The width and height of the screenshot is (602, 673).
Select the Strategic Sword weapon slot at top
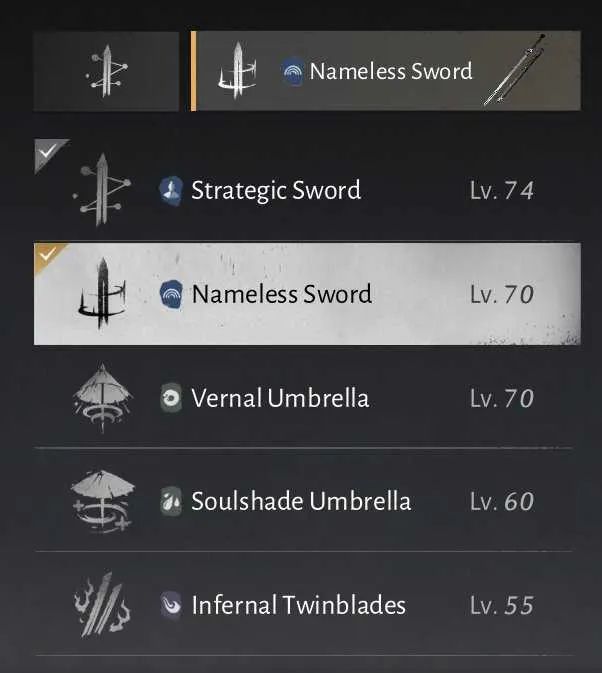(106, 71)
